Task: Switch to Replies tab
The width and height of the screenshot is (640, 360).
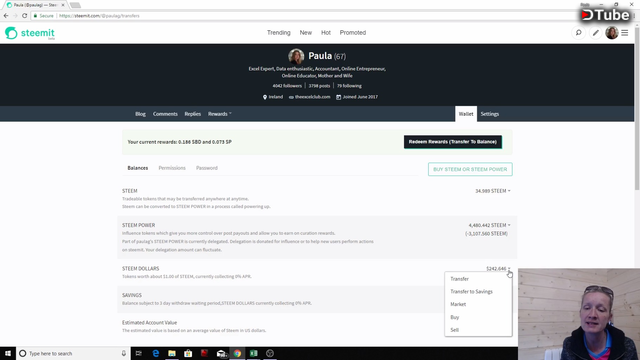Action: coord(193,114)
